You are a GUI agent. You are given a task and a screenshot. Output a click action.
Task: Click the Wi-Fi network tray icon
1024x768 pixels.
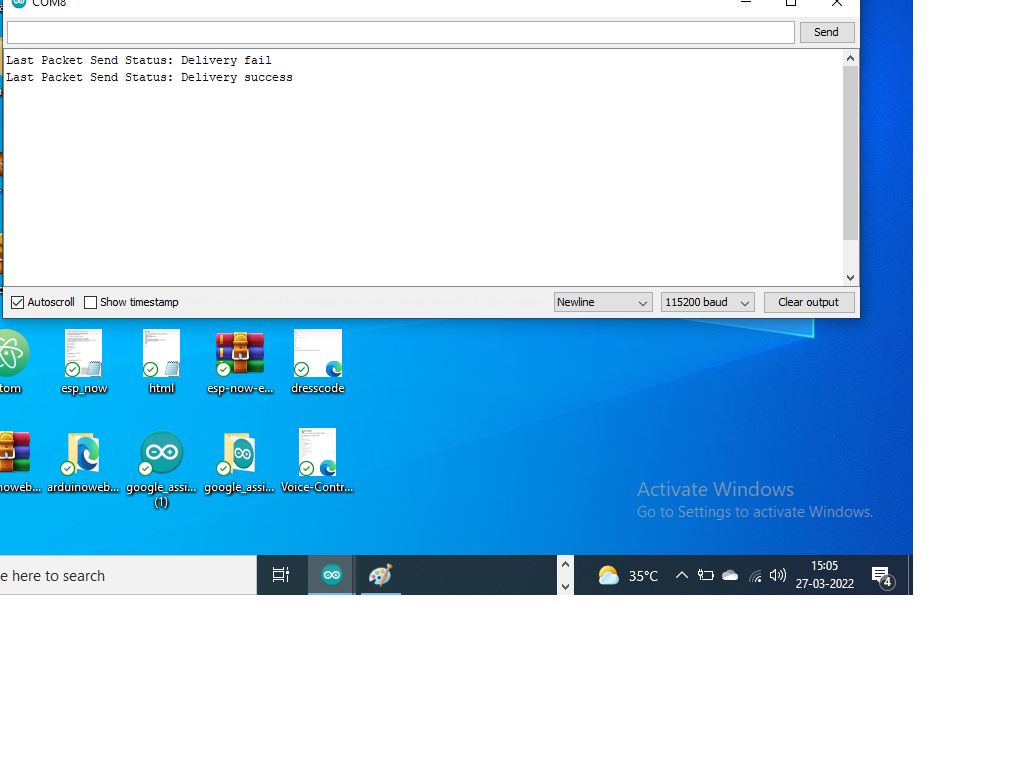[755, 575]
